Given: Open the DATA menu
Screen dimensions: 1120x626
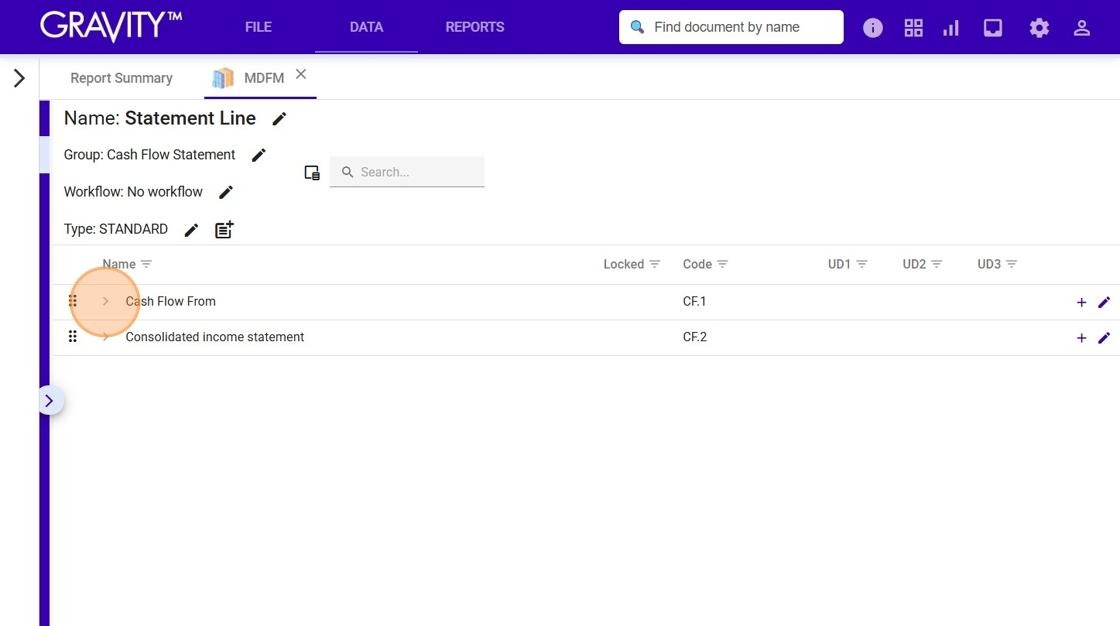Looking at the screenshot, I should 366,27.
